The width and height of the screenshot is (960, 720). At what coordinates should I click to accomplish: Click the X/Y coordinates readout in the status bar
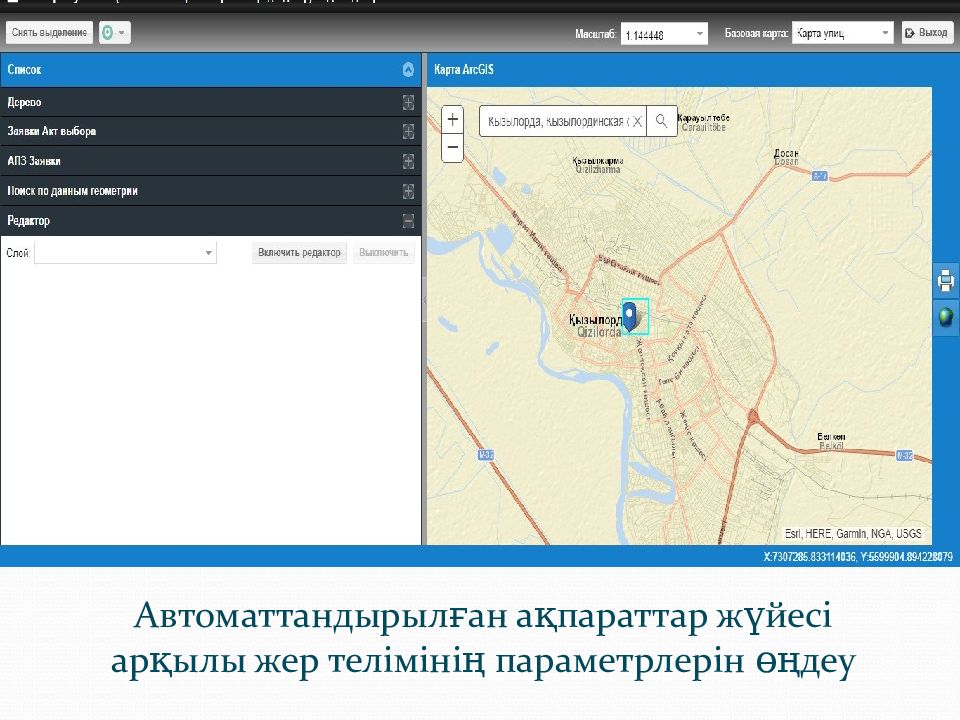(x=858, y=557)
